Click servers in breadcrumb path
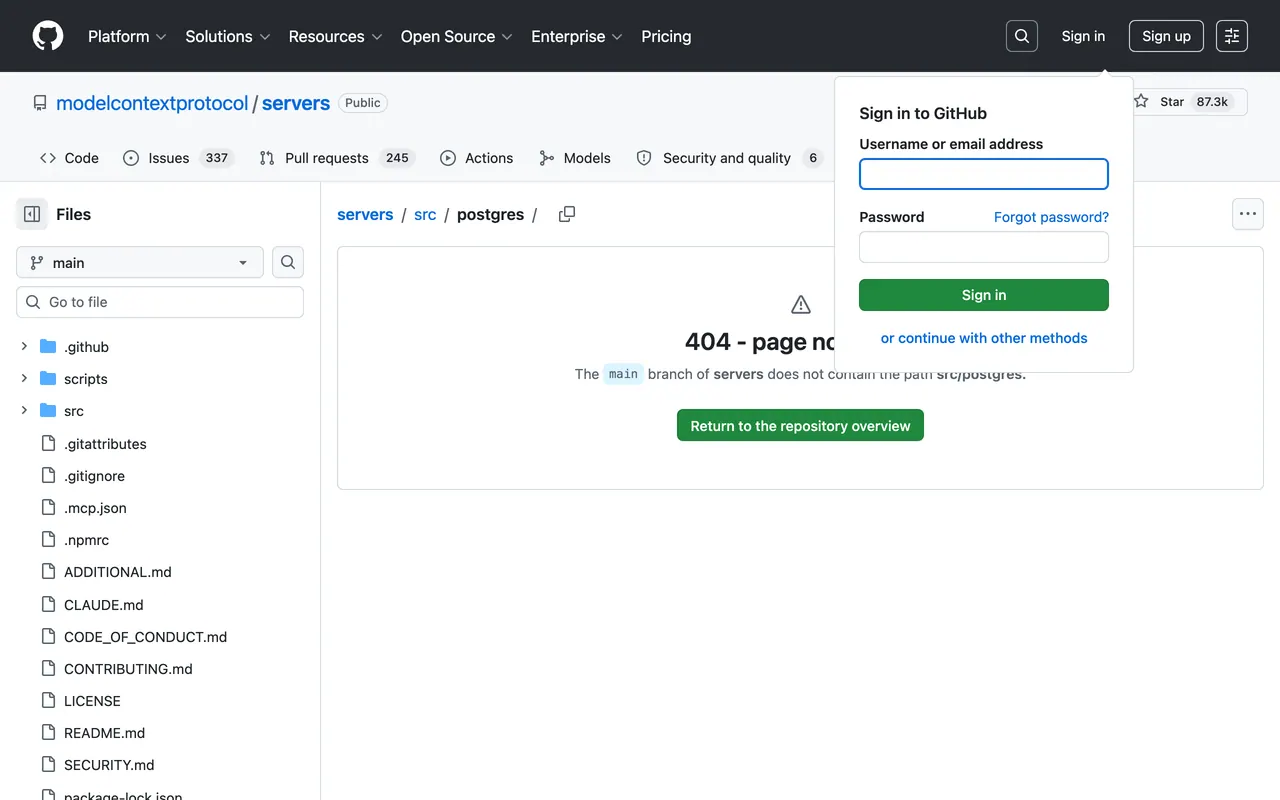This screenshot has width=1280, height=800. tap(365, 214)
